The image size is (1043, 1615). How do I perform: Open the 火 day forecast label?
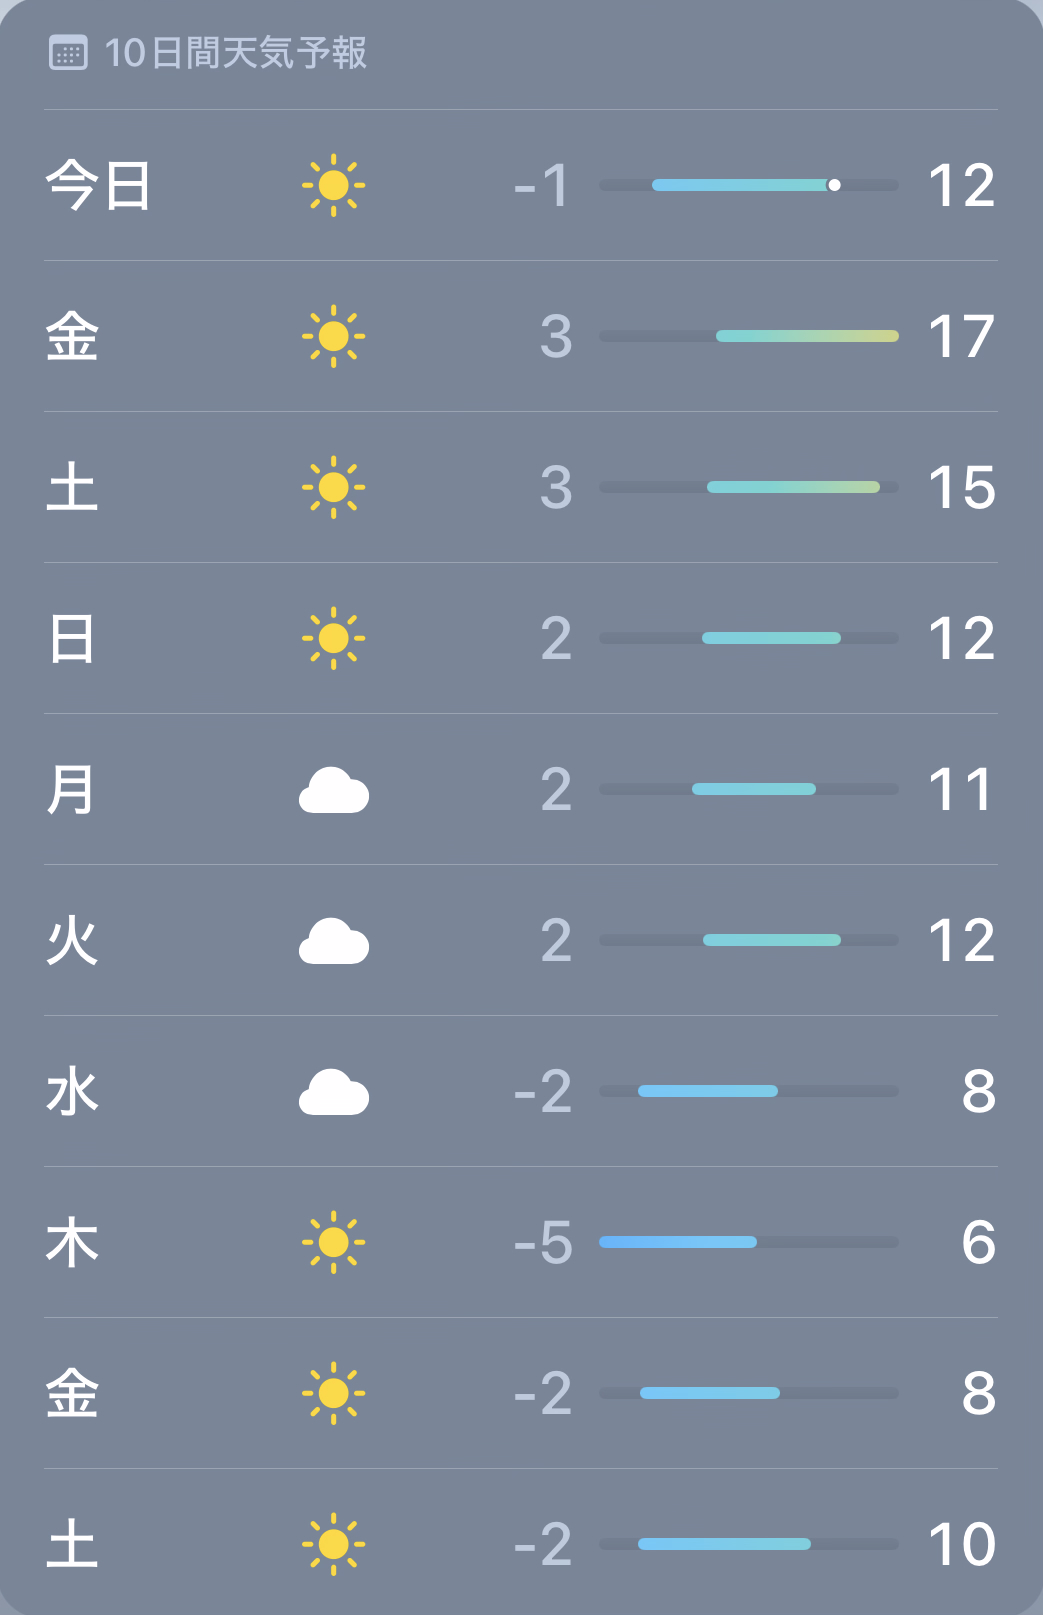point(72,941)
